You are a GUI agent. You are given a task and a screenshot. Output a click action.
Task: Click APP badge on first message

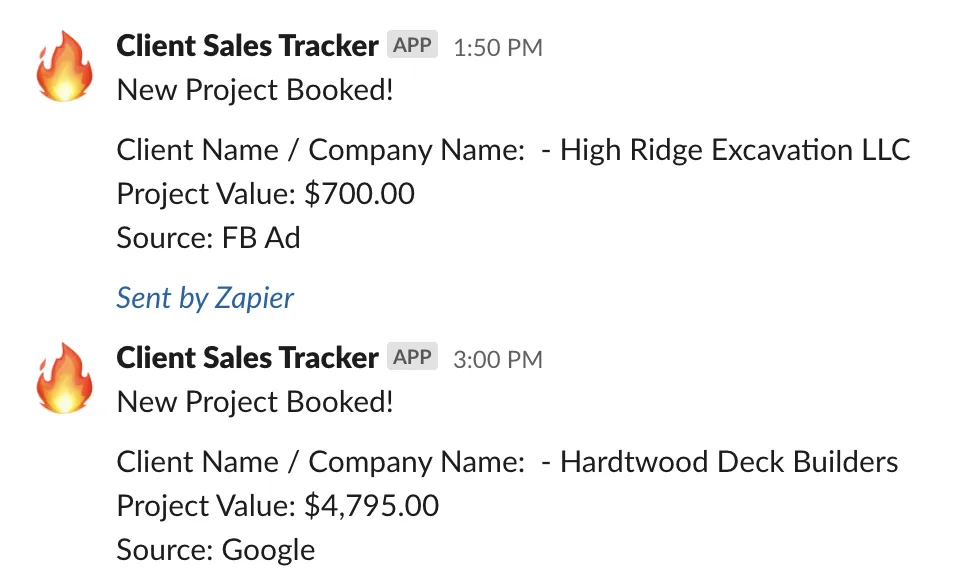tap(412, 45)
